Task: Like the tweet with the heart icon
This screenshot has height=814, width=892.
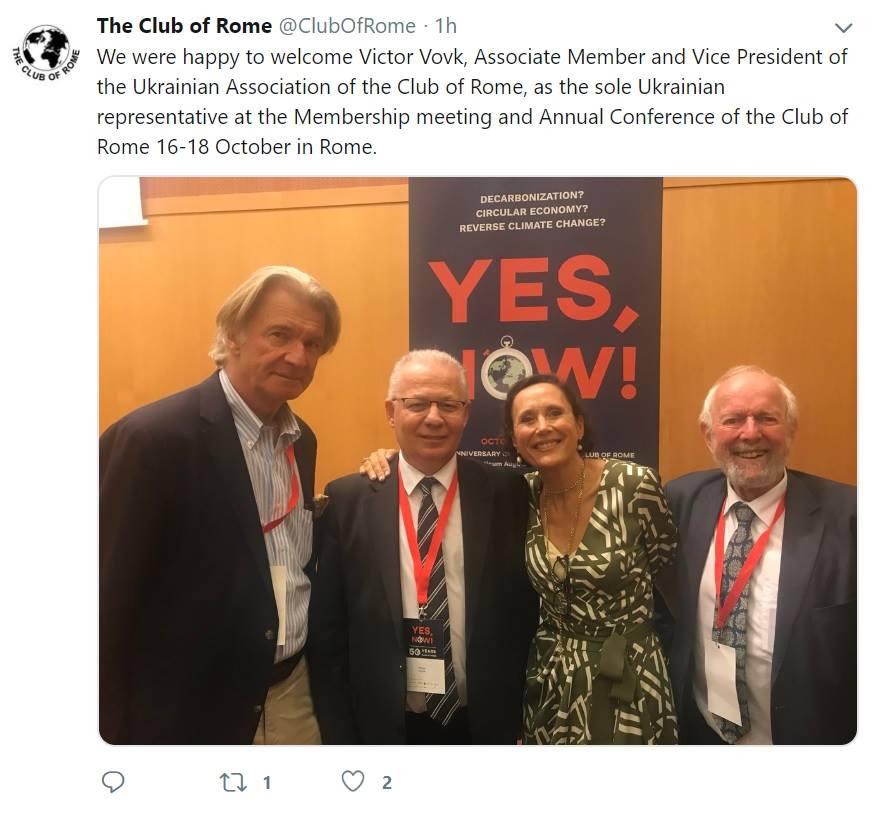Action: click(x=352, y=782)
